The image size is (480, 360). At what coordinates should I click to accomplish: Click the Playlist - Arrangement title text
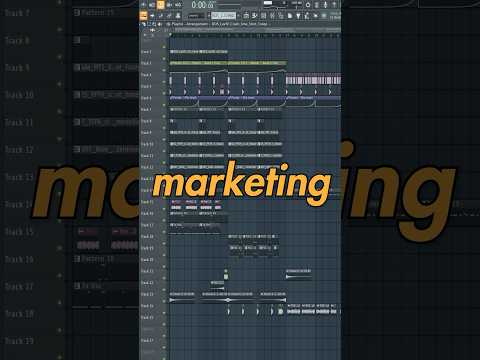click(190, 24)
